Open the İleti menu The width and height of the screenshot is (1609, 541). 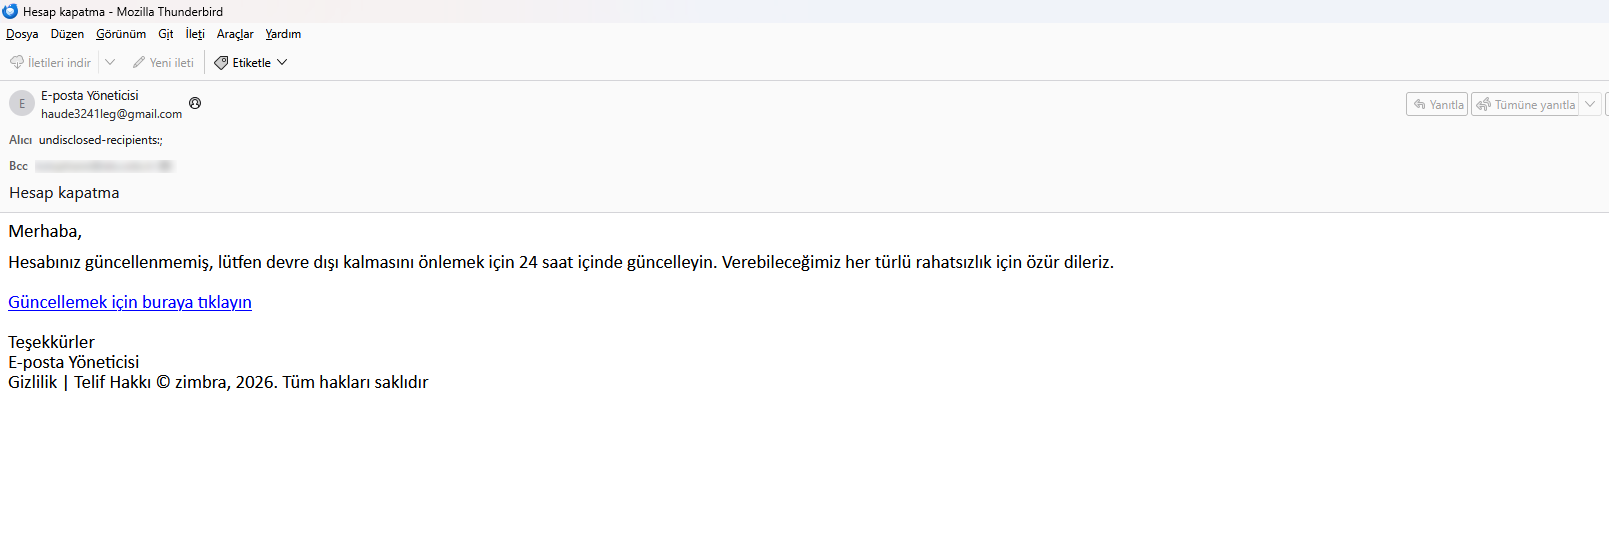point(195,34)
